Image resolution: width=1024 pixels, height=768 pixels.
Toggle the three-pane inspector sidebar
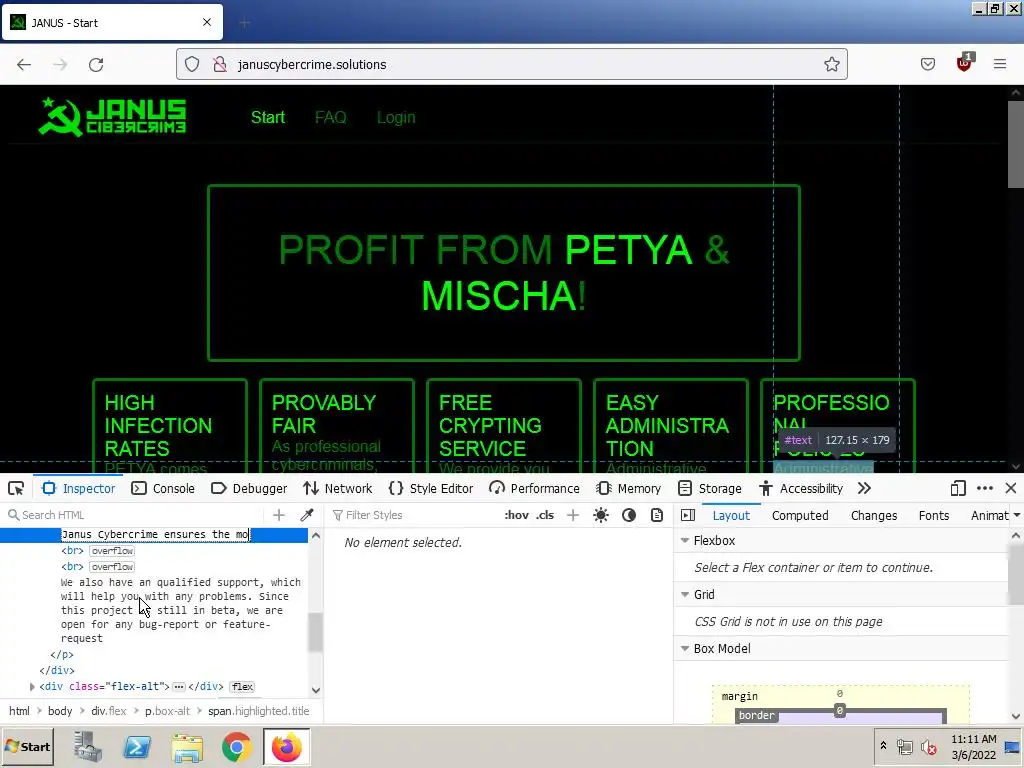click(688, 515)
